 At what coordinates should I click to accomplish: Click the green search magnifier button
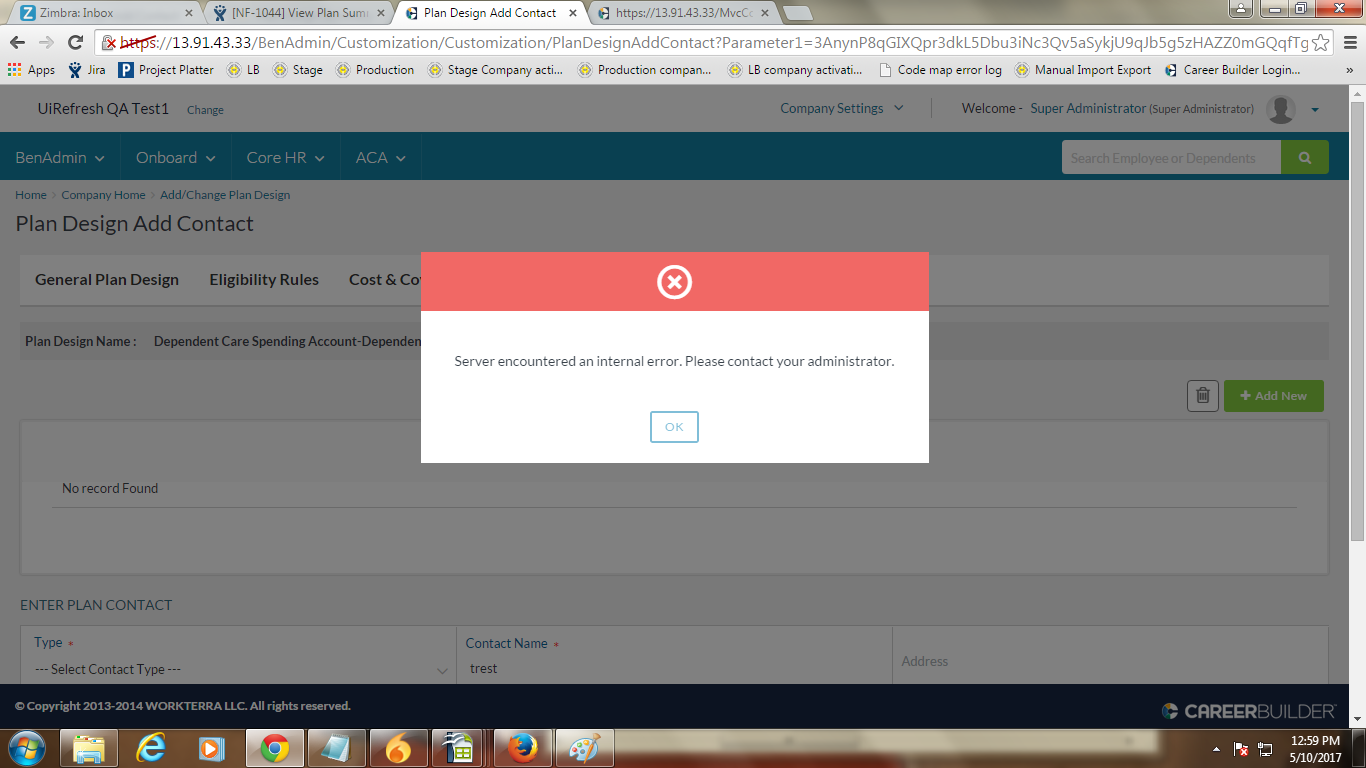pyautogui.click(x=1304, y=158)
